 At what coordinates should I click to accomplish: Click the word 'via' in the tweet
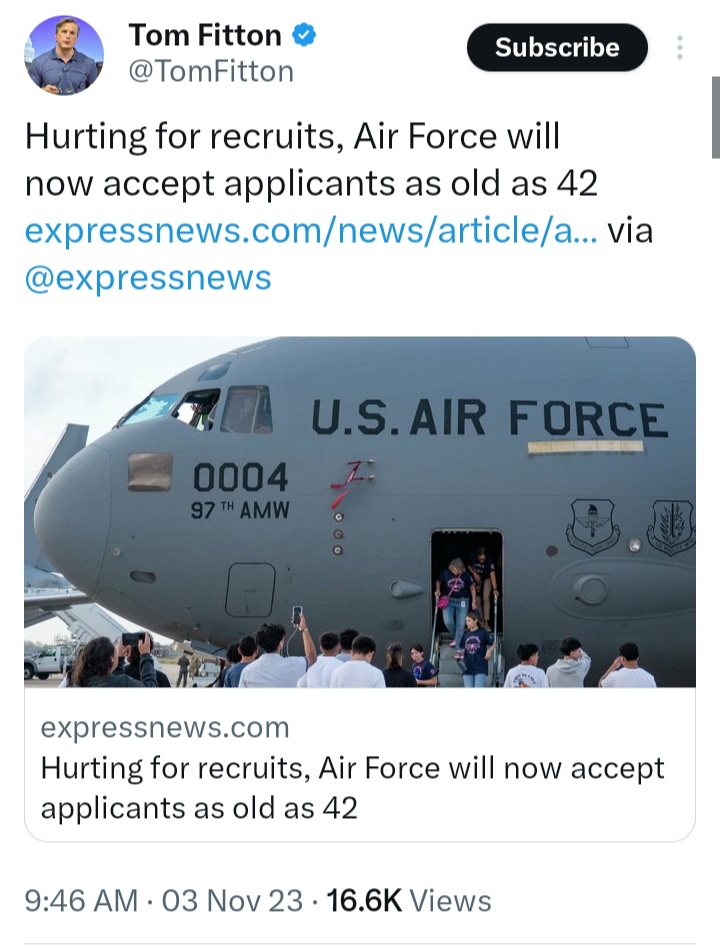tap(630, 230)
